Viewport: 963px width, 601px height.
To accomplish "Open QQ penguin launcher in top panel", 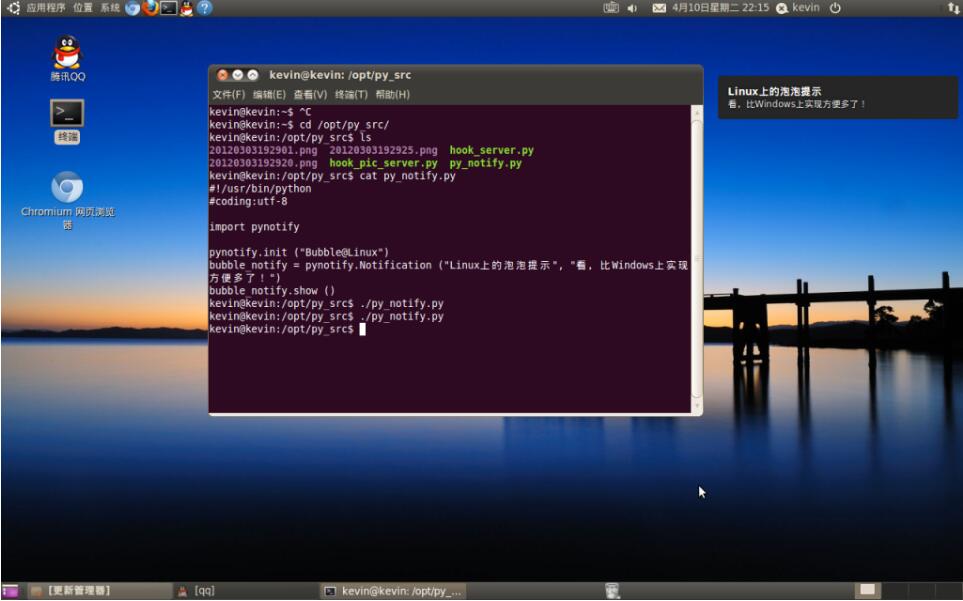I will pyautogui.click(x=186, y=8).
